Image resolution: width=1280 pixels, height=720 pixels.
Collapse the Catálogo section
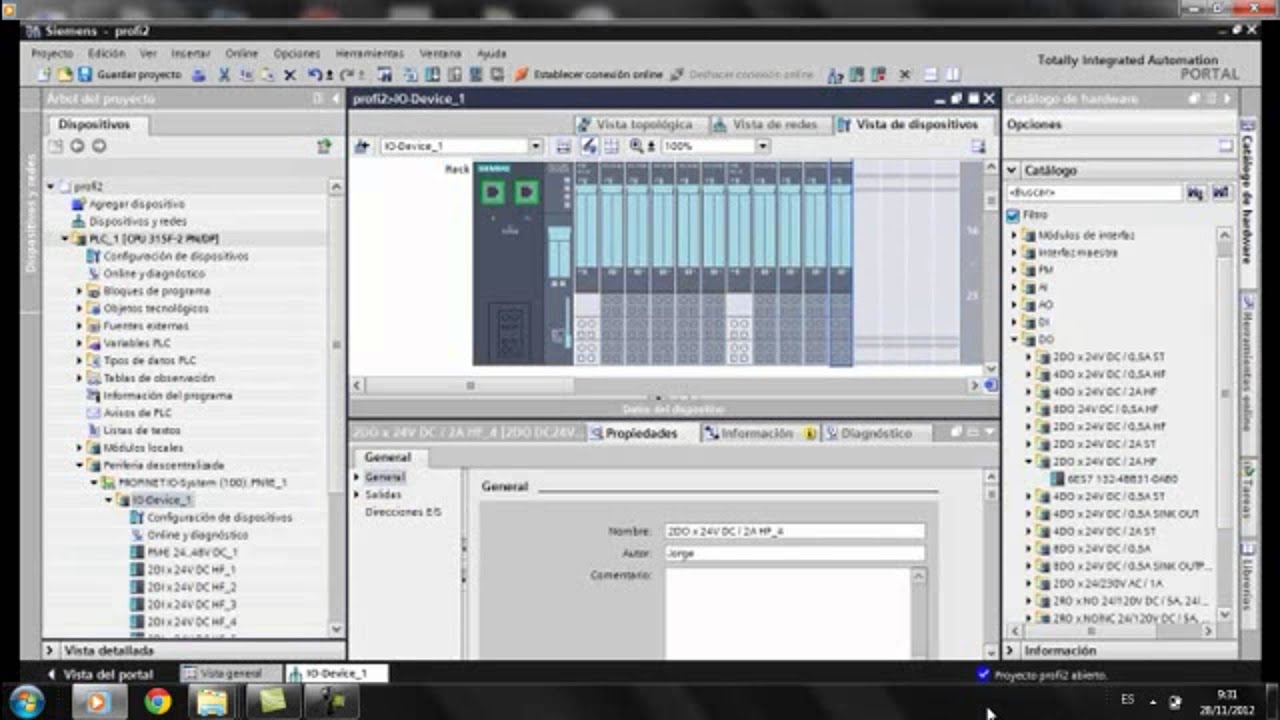click(x=1012, y=170)
